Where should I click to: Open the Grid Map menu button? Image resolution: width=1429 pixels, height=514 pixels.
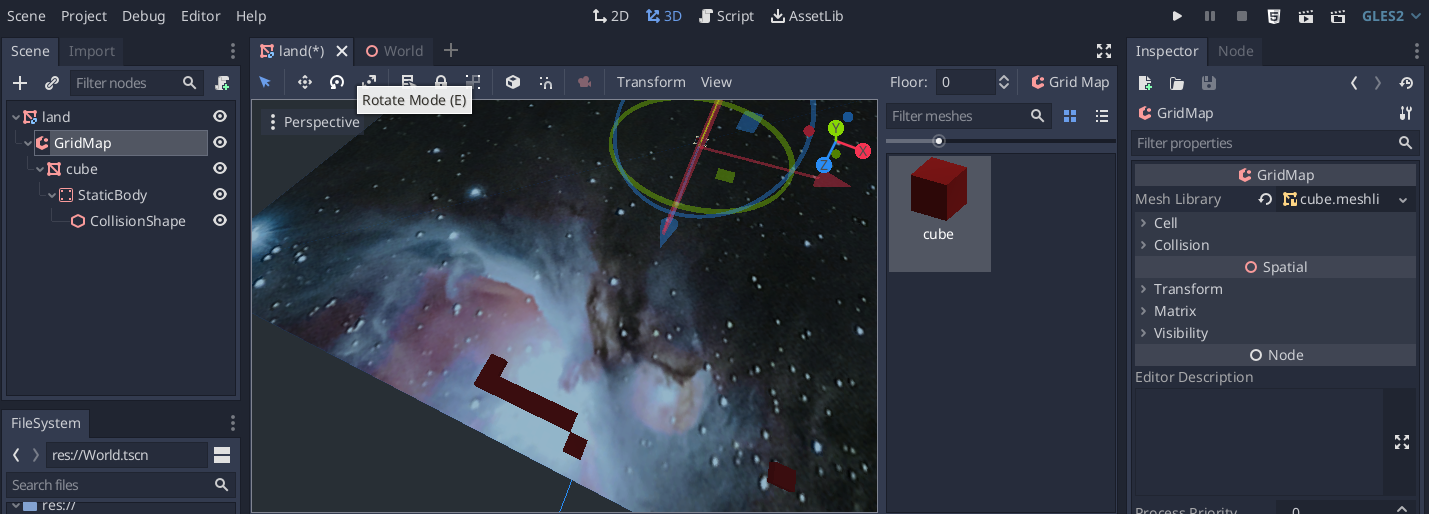(x=1069, y=82)
